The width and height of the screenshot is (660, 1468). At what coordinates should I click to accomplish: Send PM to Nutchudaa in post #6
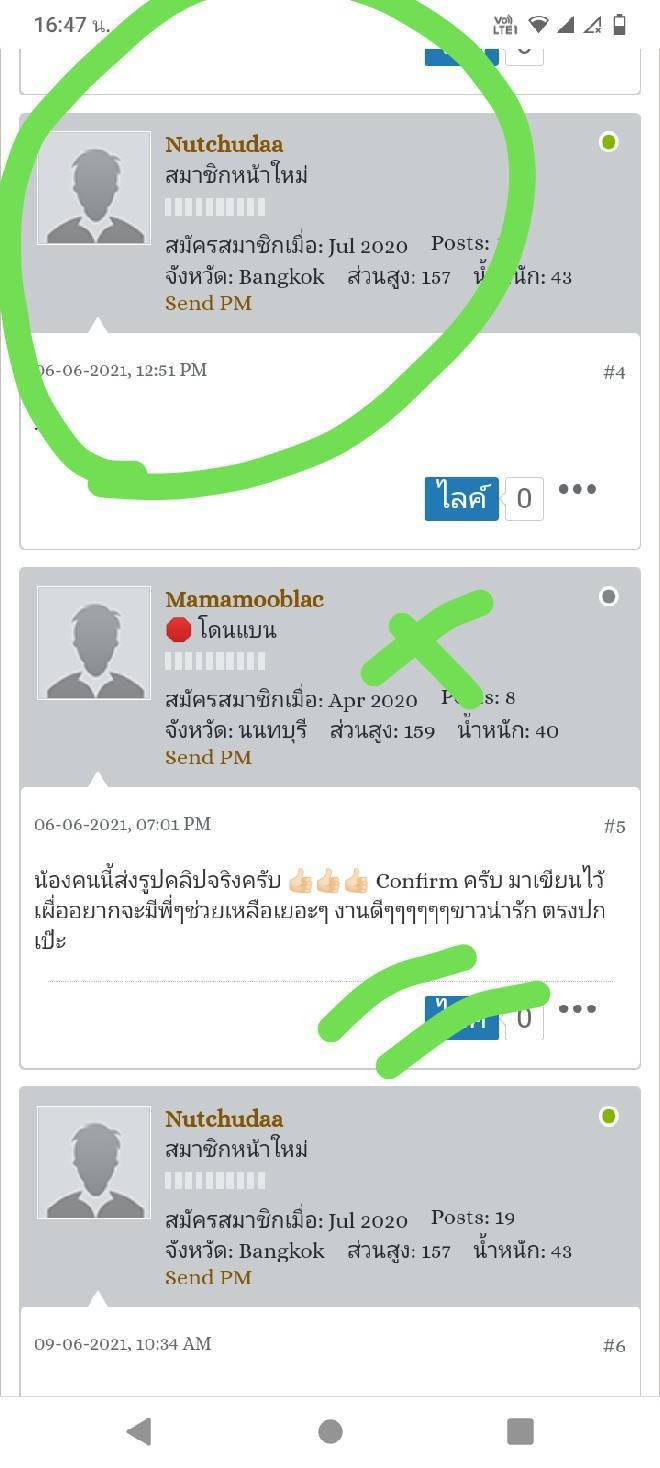tap(208, 1277)
